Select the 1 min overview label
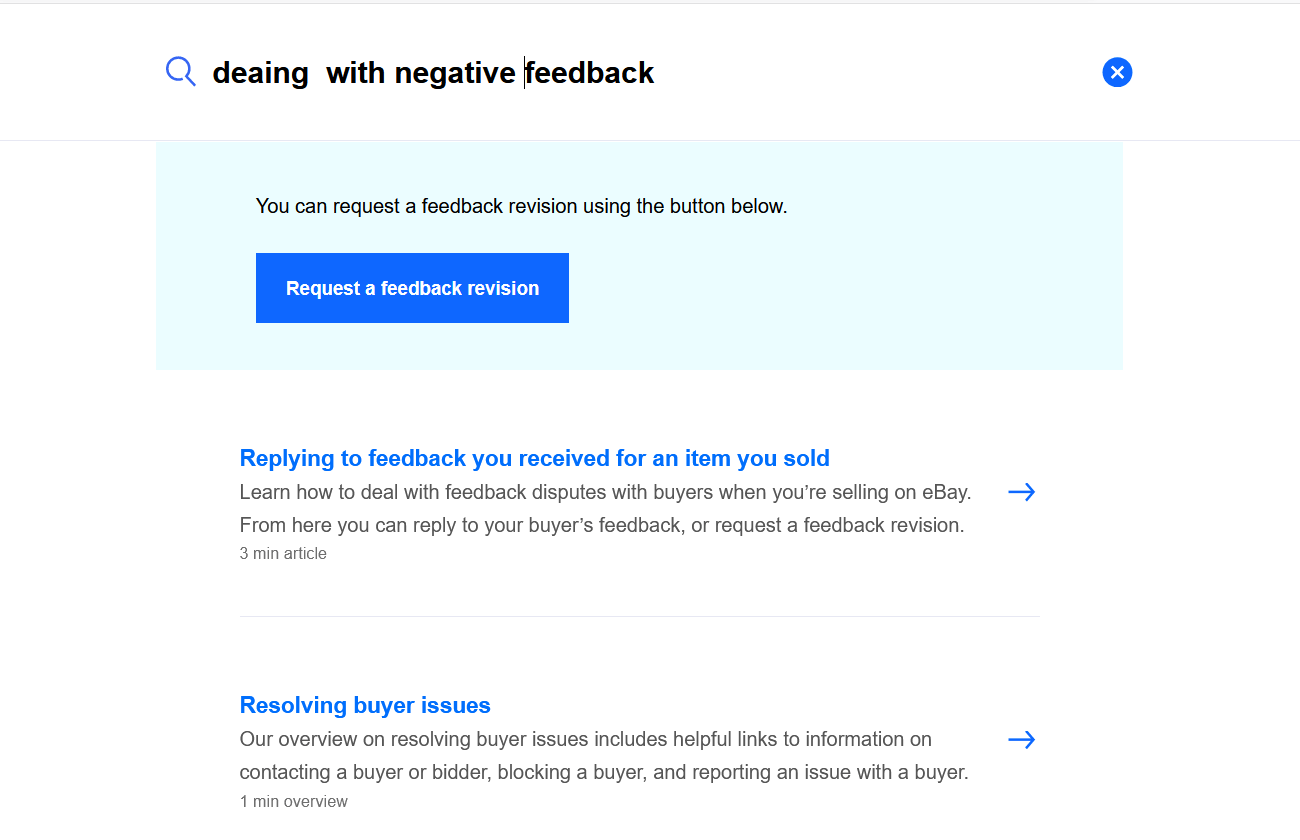This screenshot has height=840, width=1300. click(294, 801)
